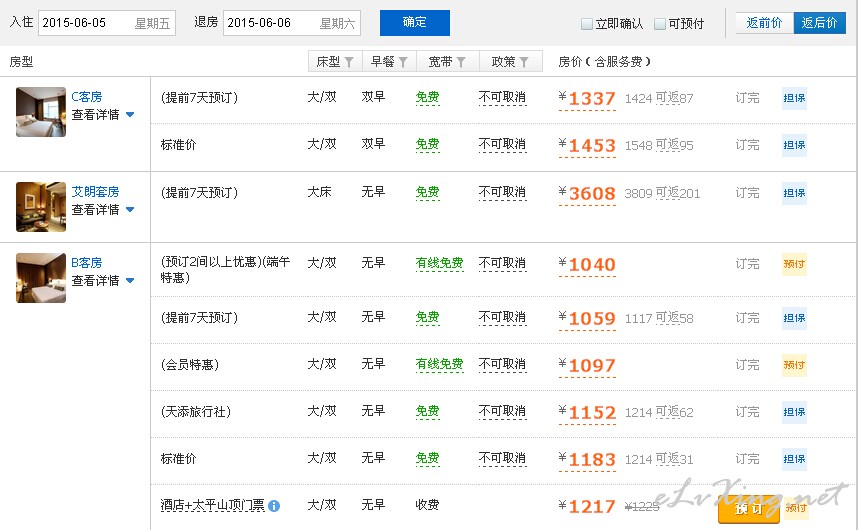Select the 返后价 price tab
The width and height of the screenshot is (859, 530).
pos(819,23)
